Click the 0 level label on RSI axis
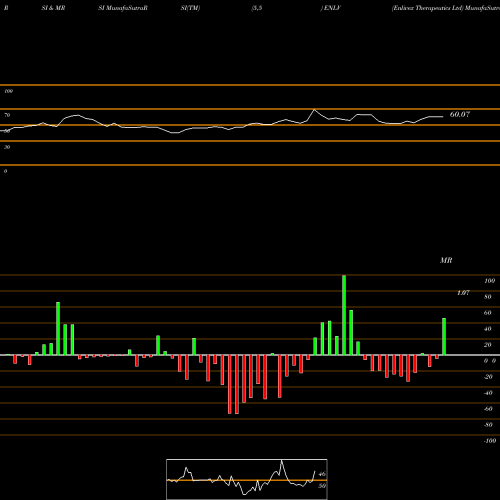The width and height of the screenshot is (500, 500). point(5,171)
